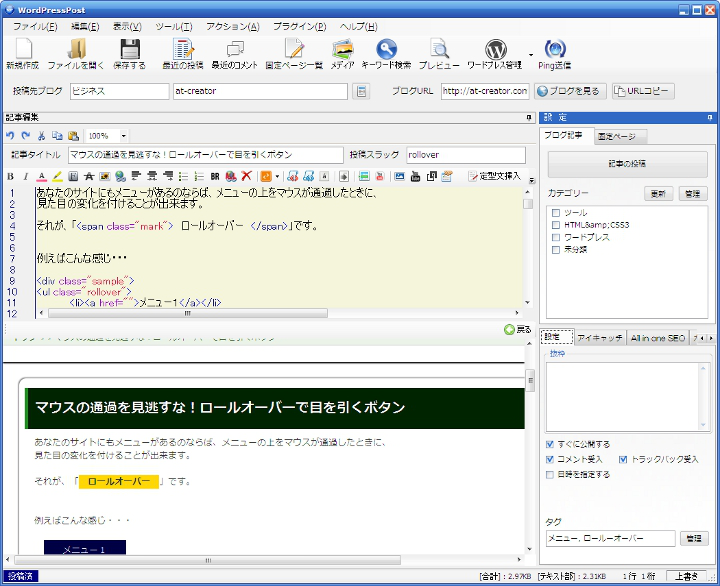Click the 記事の投稿 button
This screenshot has height=586, width=720.
[x=627, y=163]
